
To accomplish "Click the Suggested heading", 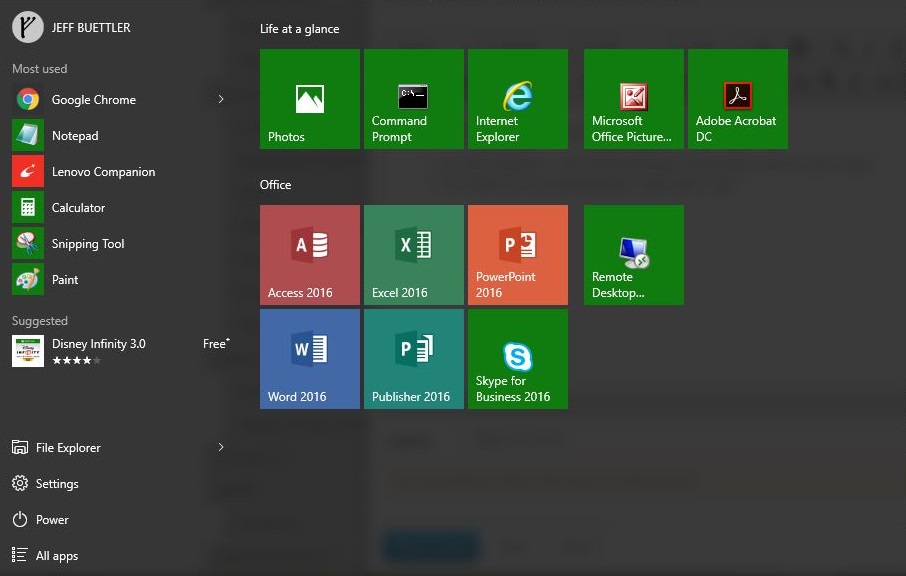I will click(40, 321).
